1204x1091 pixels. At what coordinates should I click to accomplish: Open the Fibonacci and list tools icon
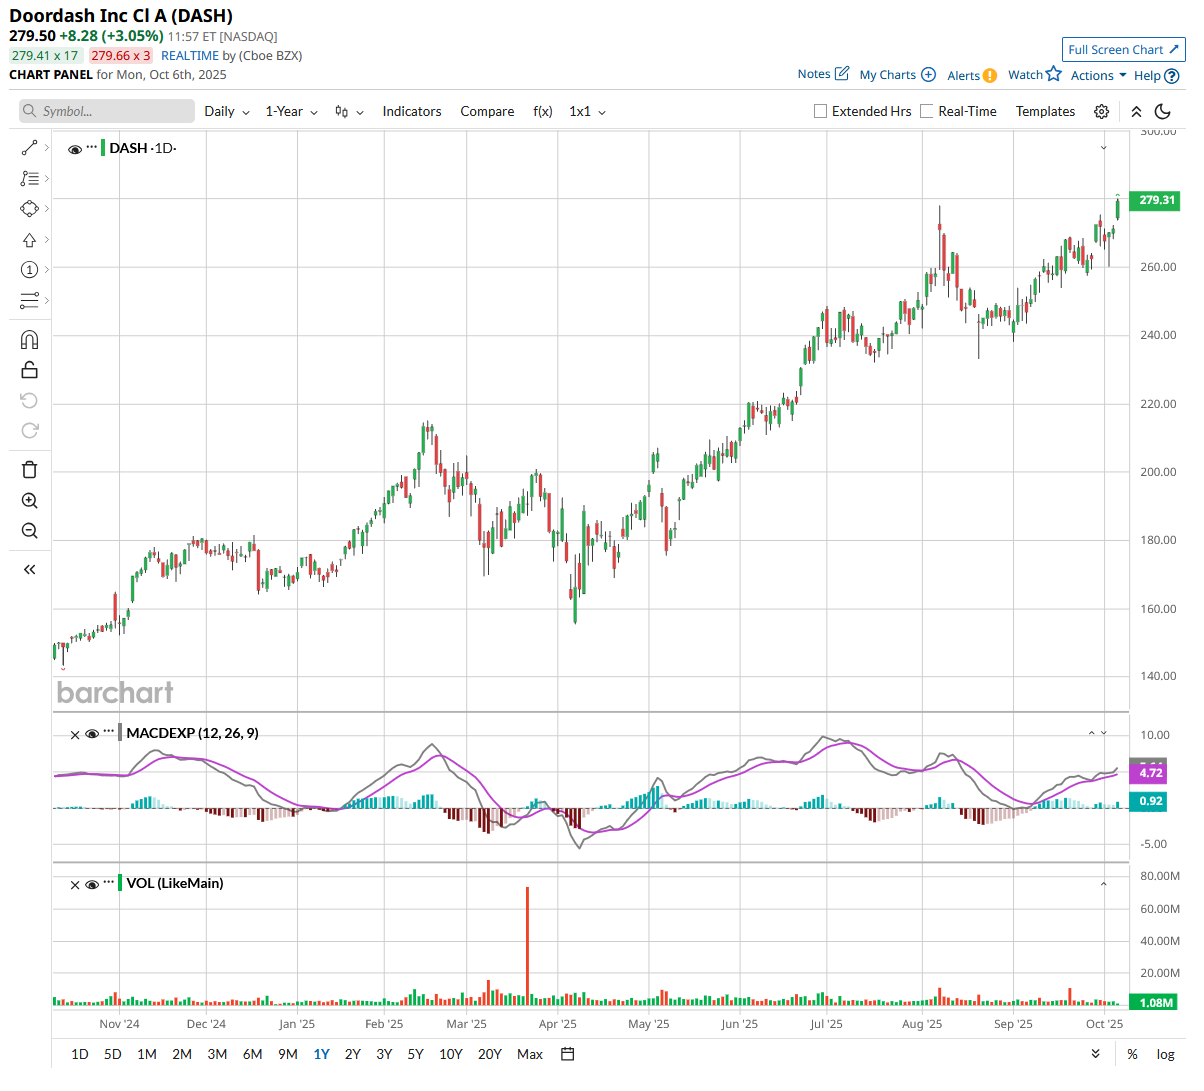click(29, 179)
